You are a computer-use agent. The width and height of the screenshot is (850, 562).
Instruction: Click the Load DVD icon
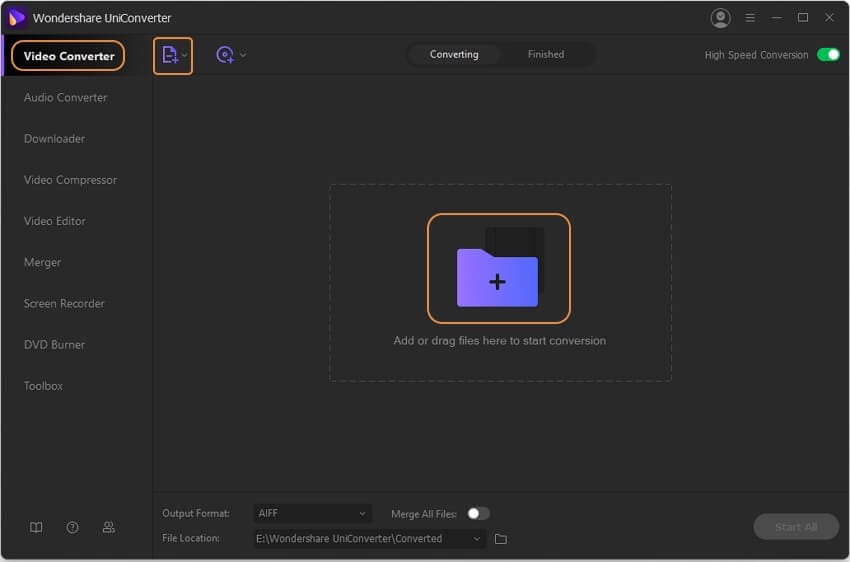pos(225,55)
